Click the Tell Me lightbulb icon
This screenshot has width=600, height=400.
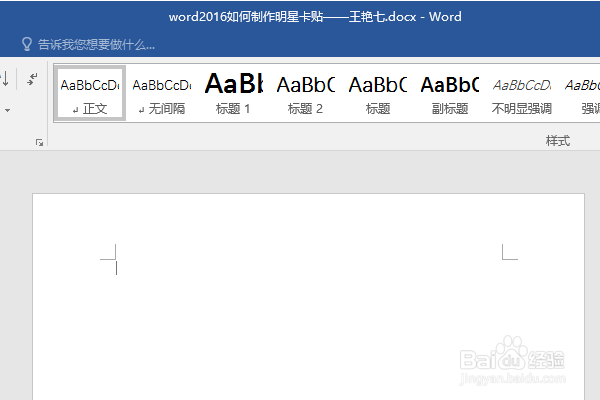26,44
